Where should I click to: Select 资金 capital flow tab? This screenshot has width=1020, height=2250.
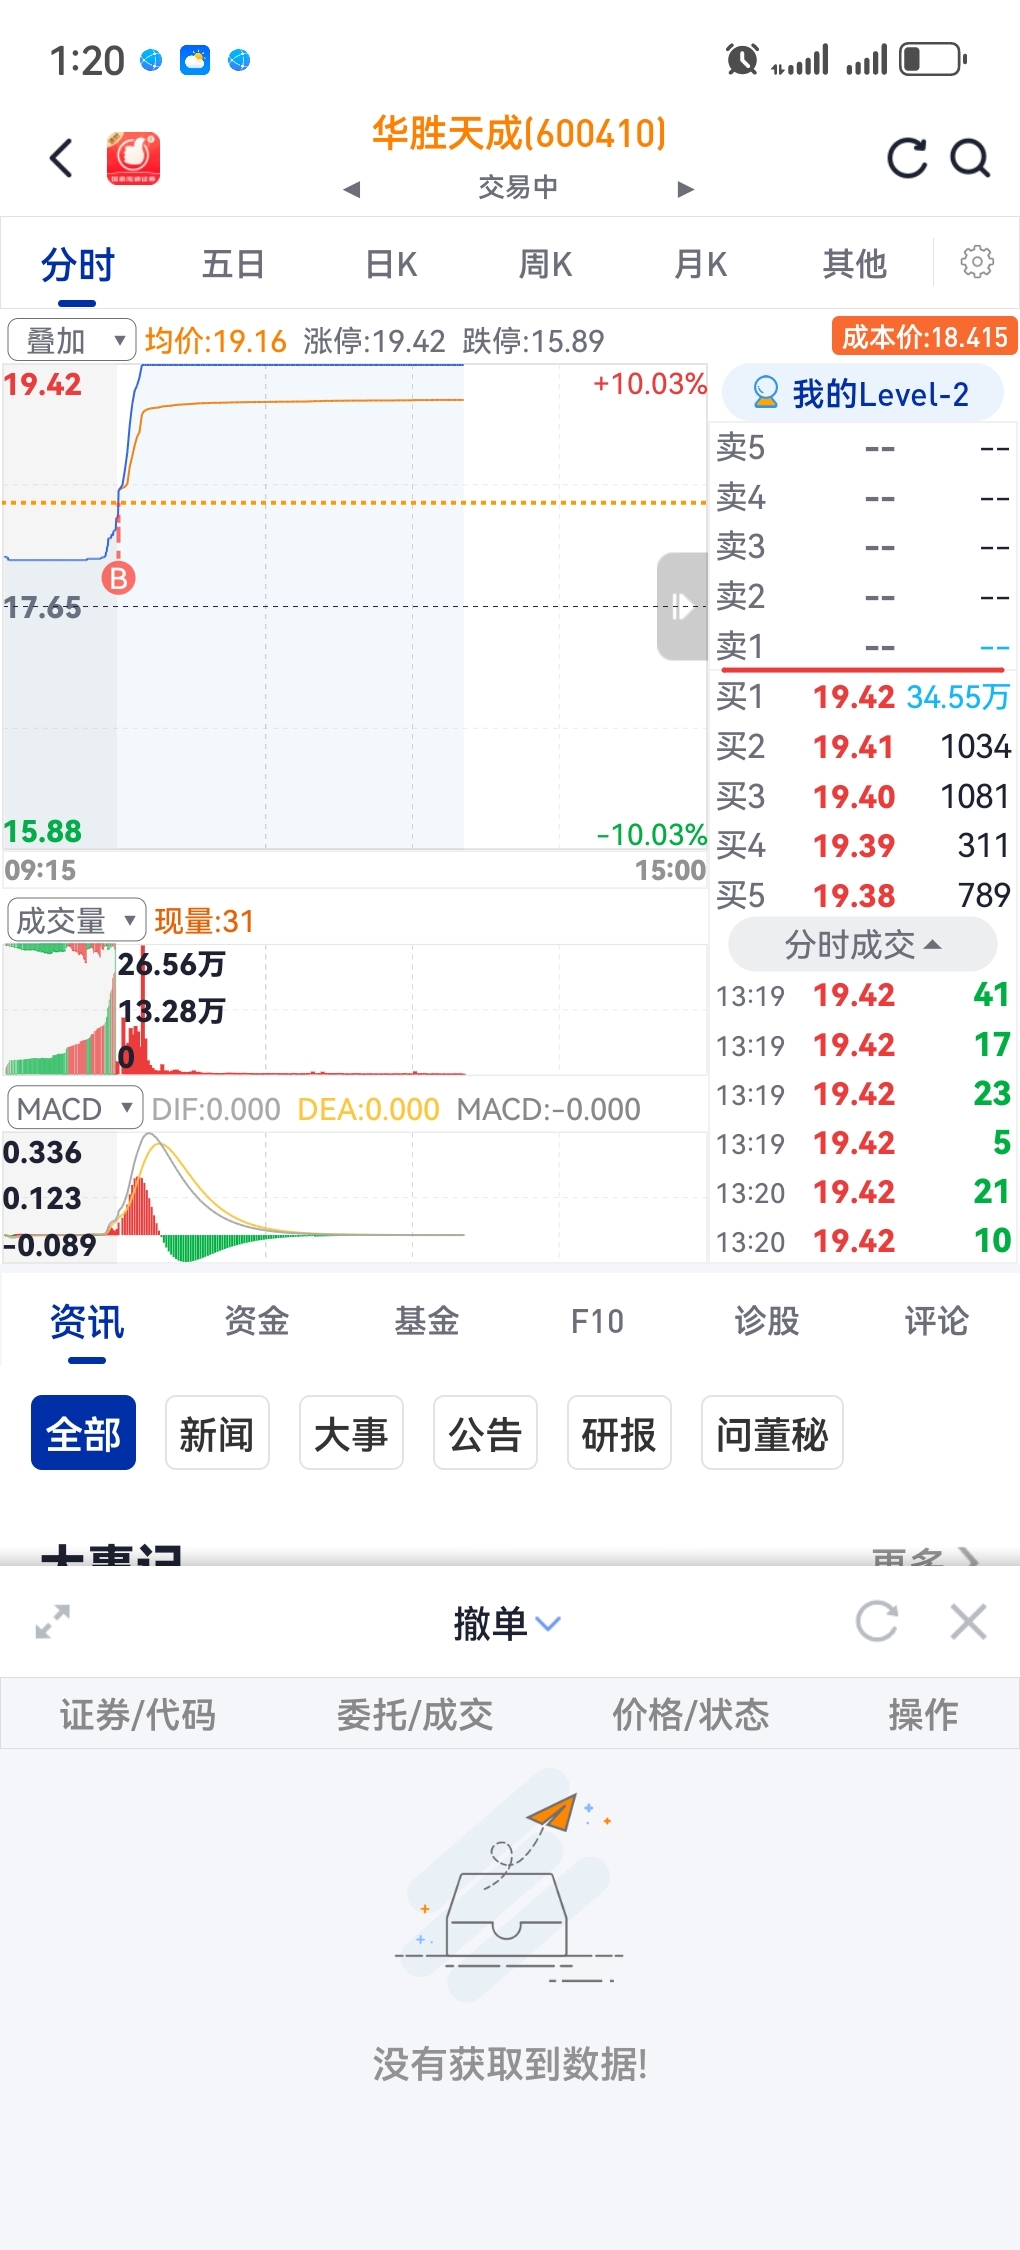point(257,1321)
